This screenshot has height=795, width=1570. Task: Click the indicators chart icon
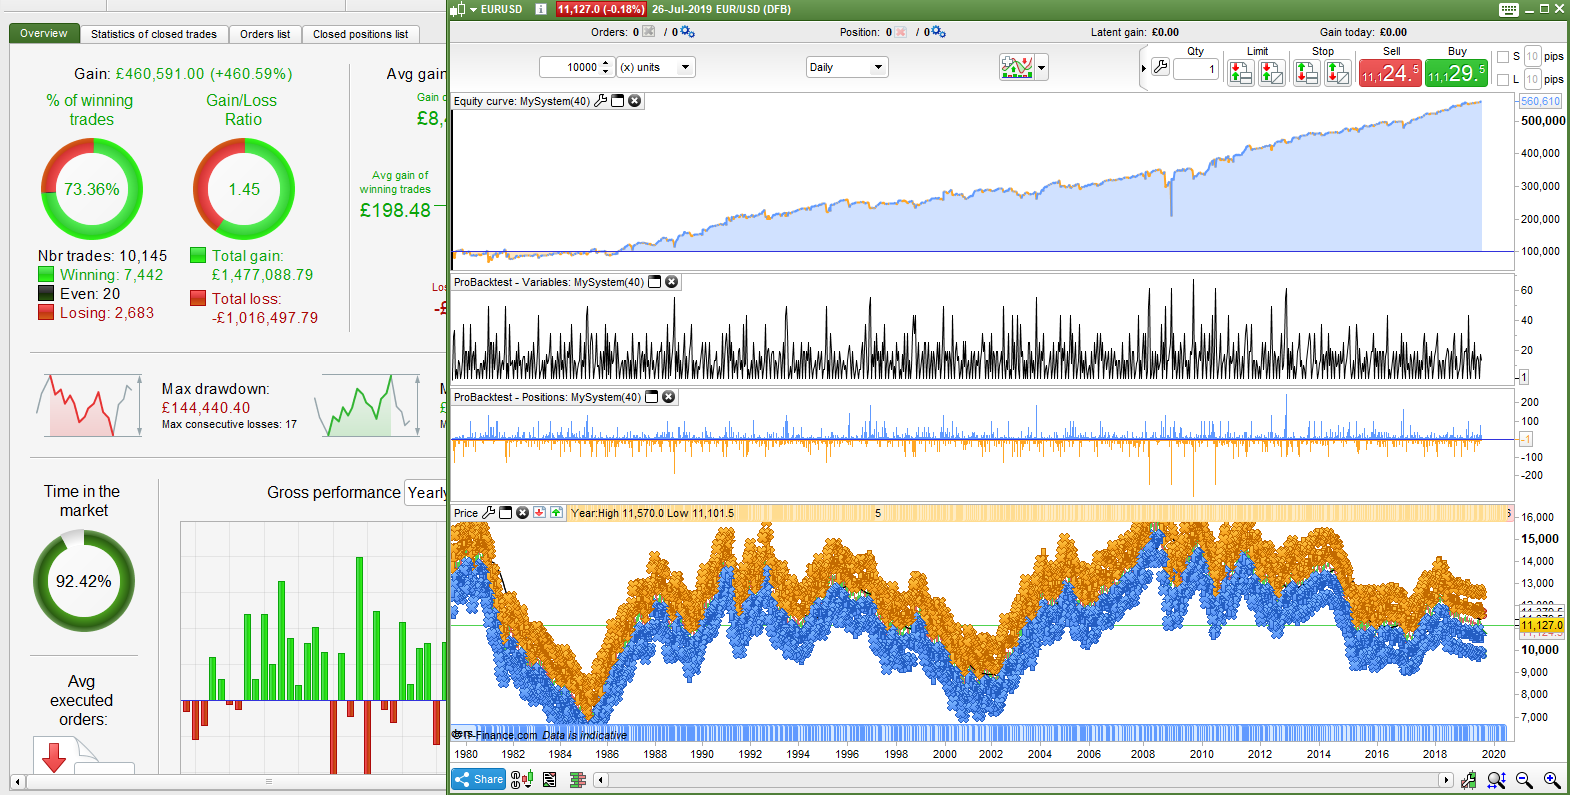(x=1016, y=67)
